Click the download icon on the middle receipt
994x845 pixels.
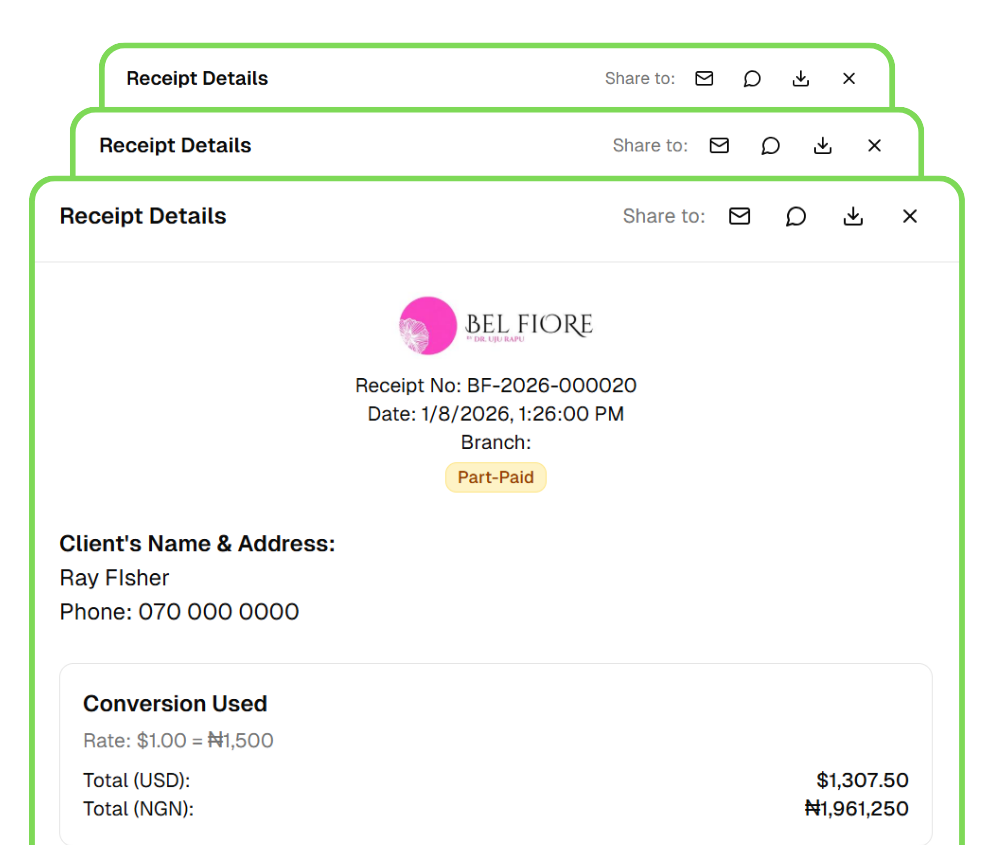pyautogui.click(x=822, y=145)
